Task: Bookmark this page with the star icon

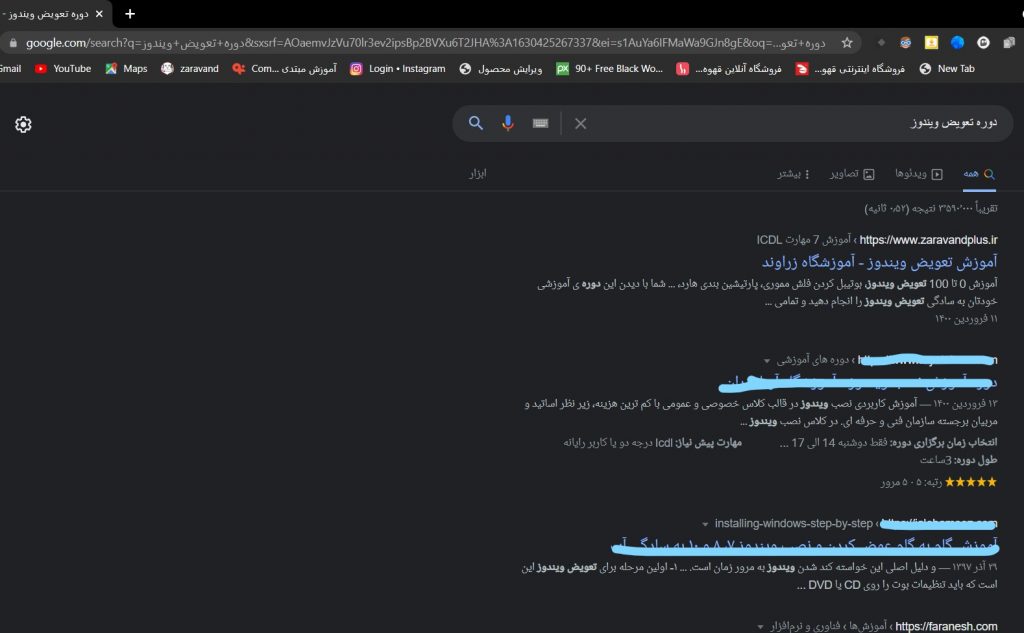Action: pyautogui.click(x=847, y=43)
